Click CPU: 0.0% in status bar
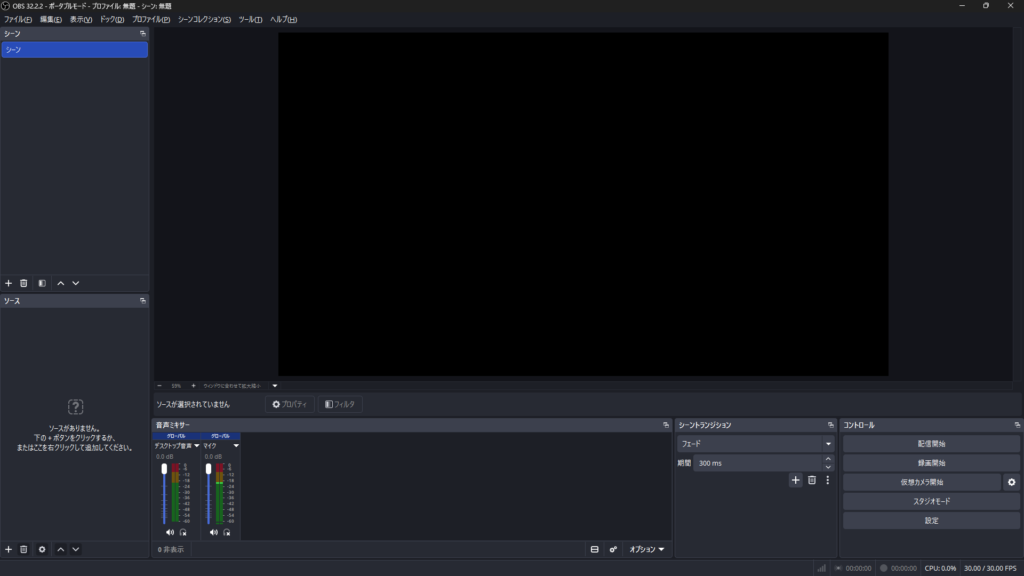The height and width of the screenshot is (576, 1024). point(940,569)
